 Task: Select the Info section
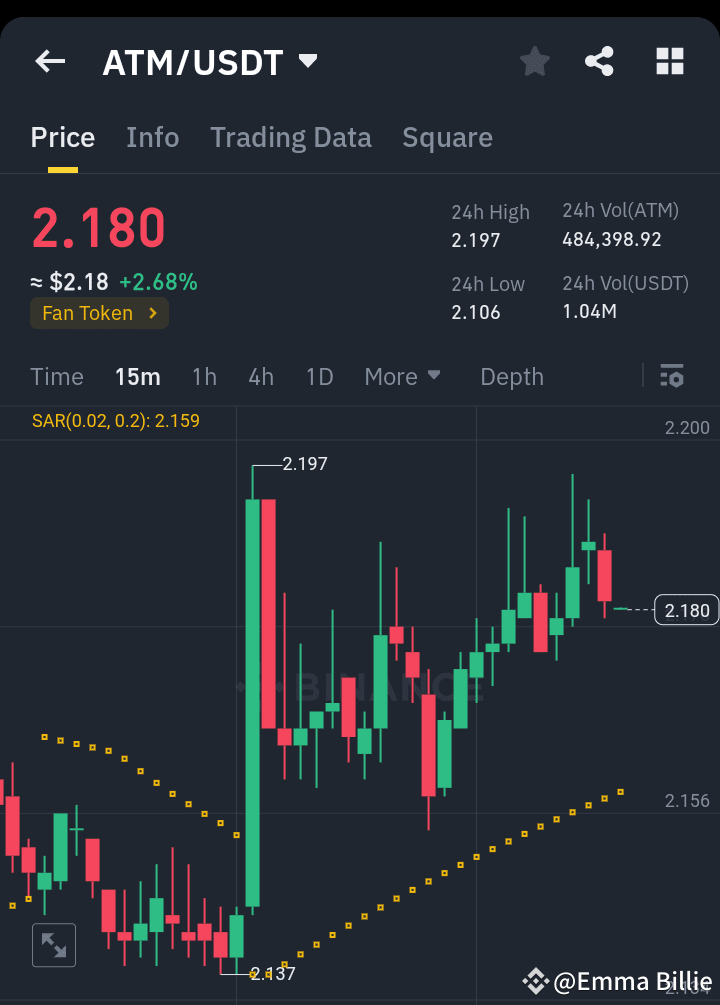[x=152, y=137]
